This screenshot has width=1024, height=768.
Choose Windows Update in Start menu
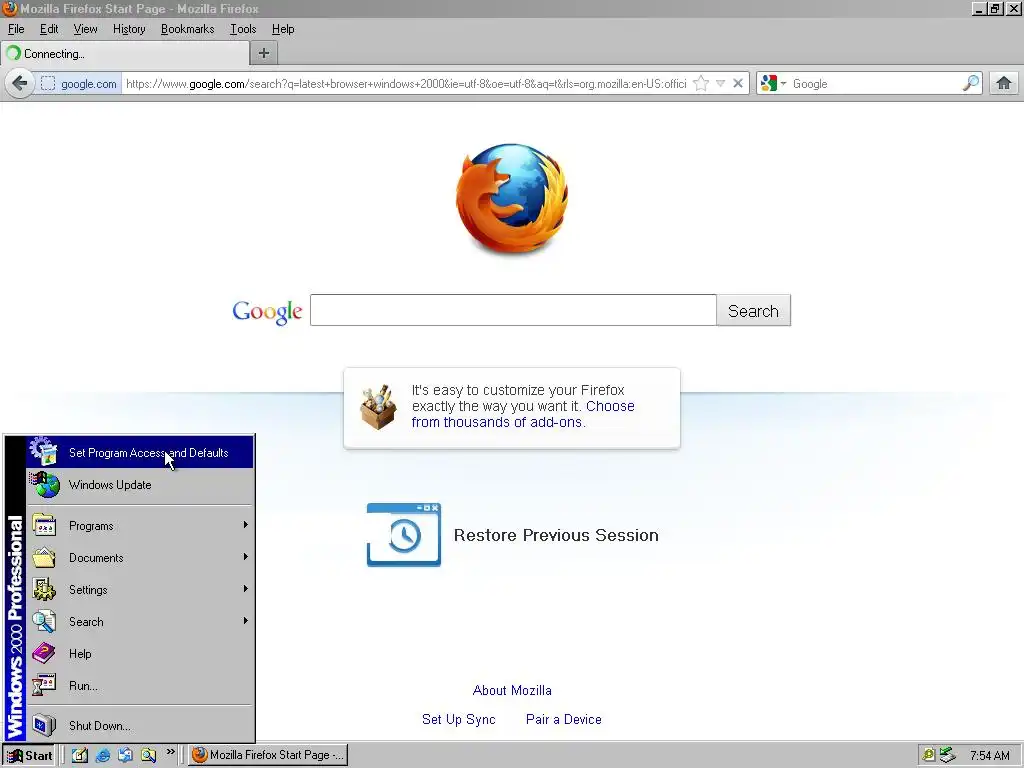tap(140, 485)
